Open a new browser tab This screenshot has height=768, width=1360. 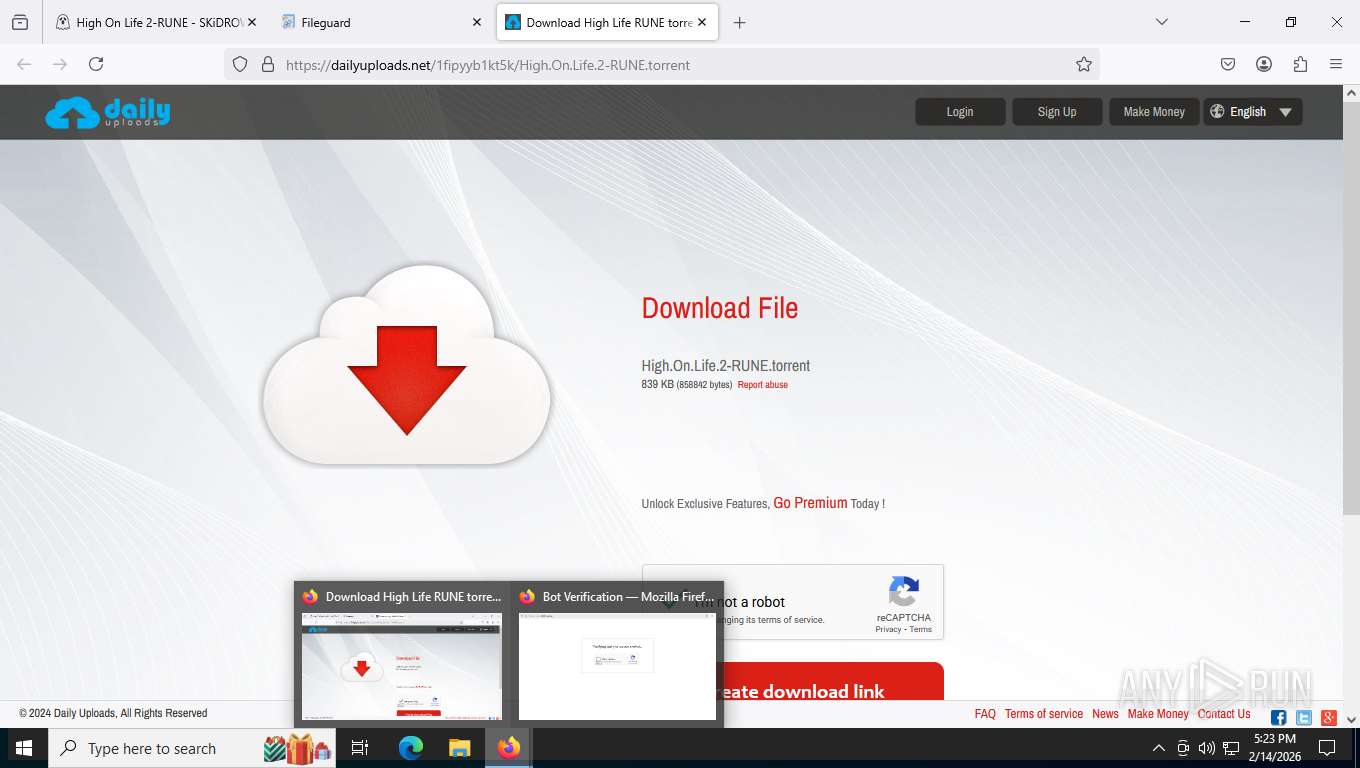[739, 22]
